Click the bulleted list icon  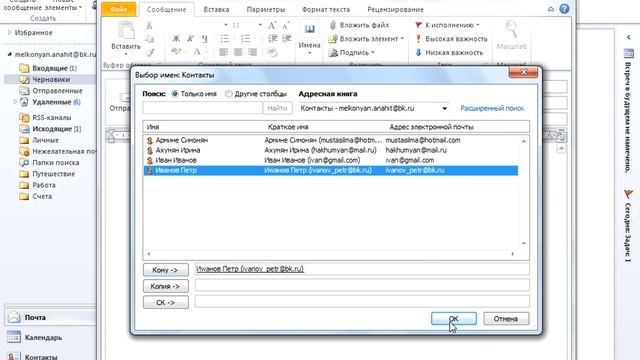click(224, 39)
